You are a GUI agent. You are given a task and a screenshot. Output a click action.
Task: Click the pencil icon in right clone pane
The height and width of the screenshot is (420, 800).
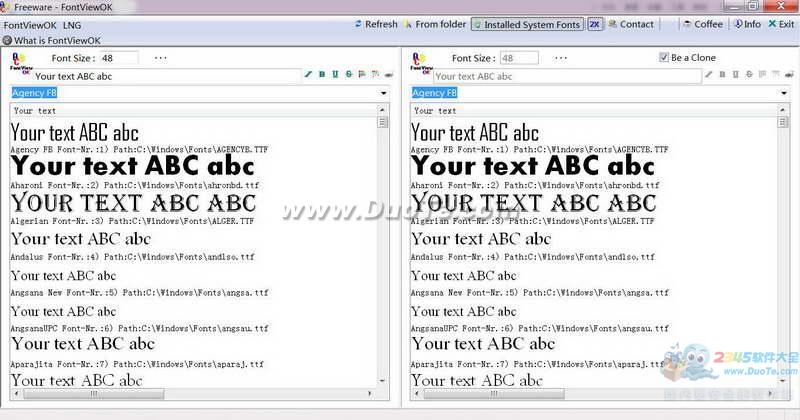709,75
